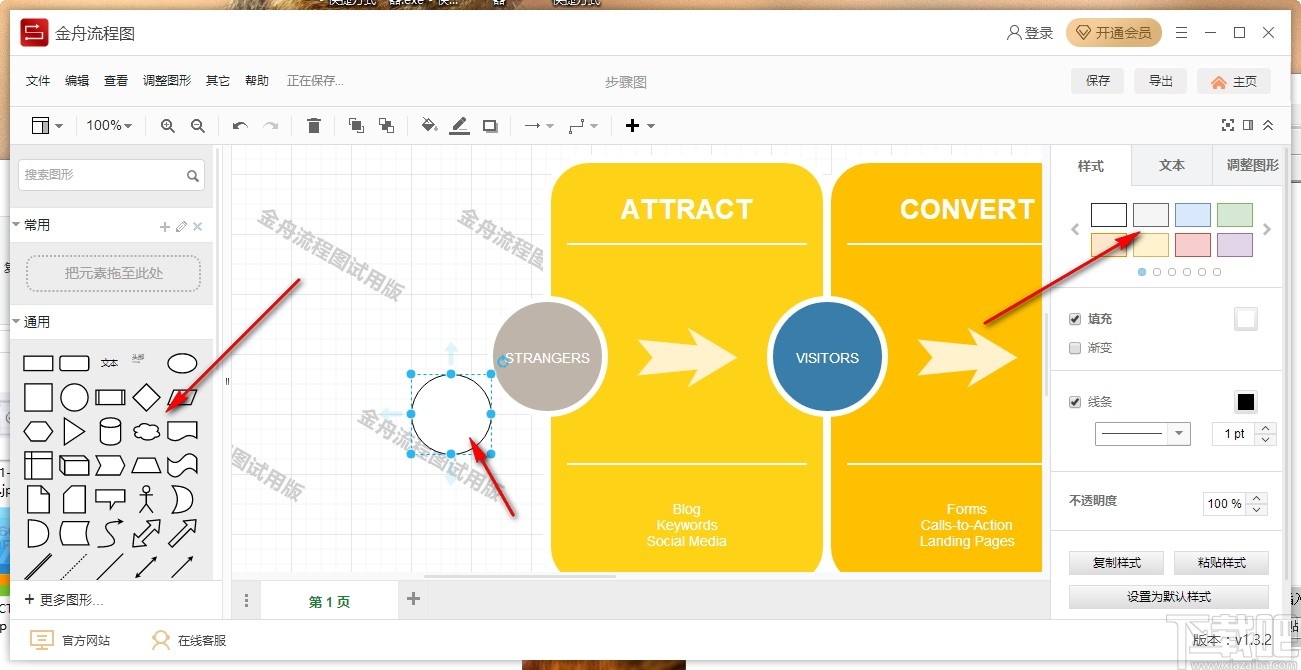Collapse the toolbar with double chevron
This screenshot has width=1301, height=670.
[x=1268, y=125]
